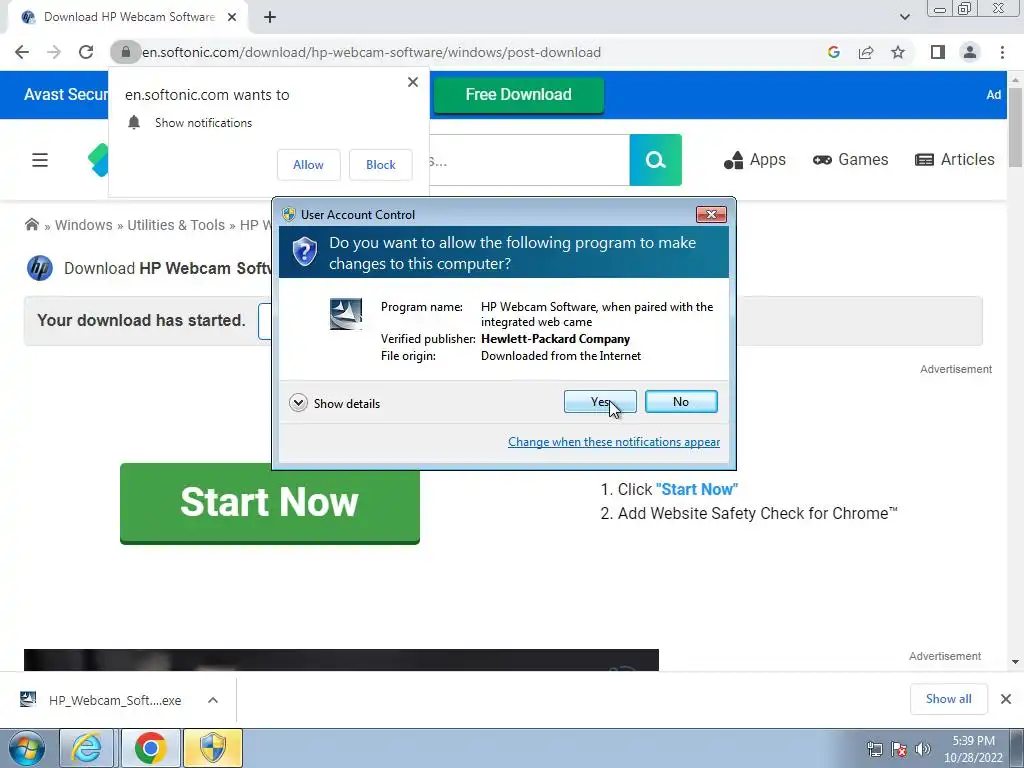Click the Hewlett-Packard Company publisher name
Image resolution: width=1024 pixels, height=768 pixels.
(556, 339)
